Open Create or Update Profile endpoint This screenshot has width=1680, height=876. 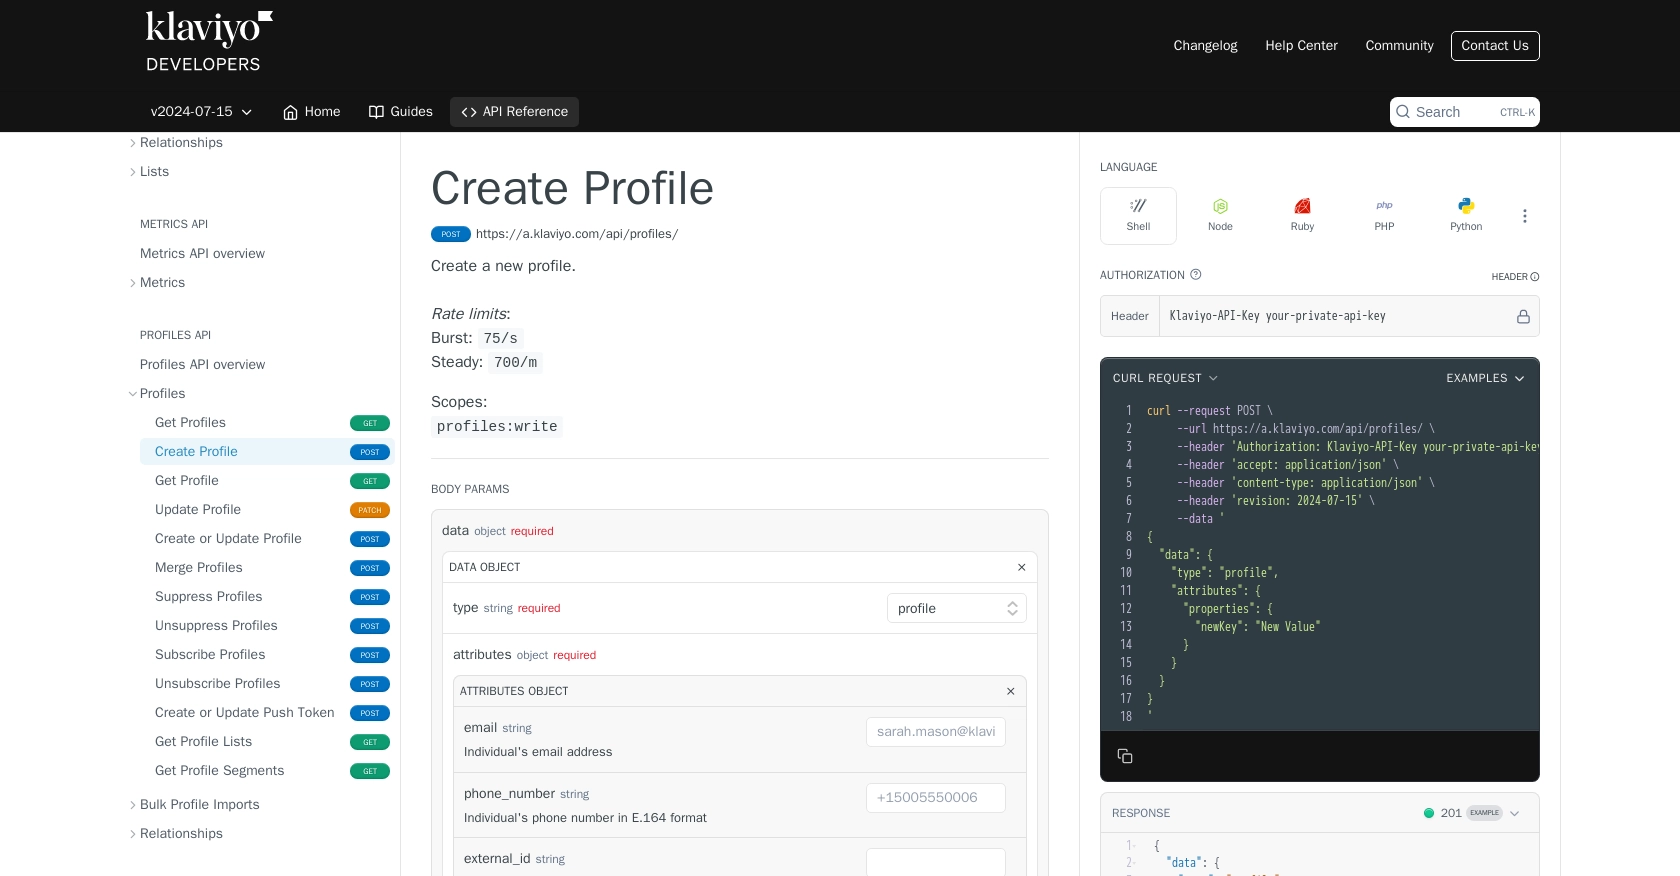click(268, 539)
